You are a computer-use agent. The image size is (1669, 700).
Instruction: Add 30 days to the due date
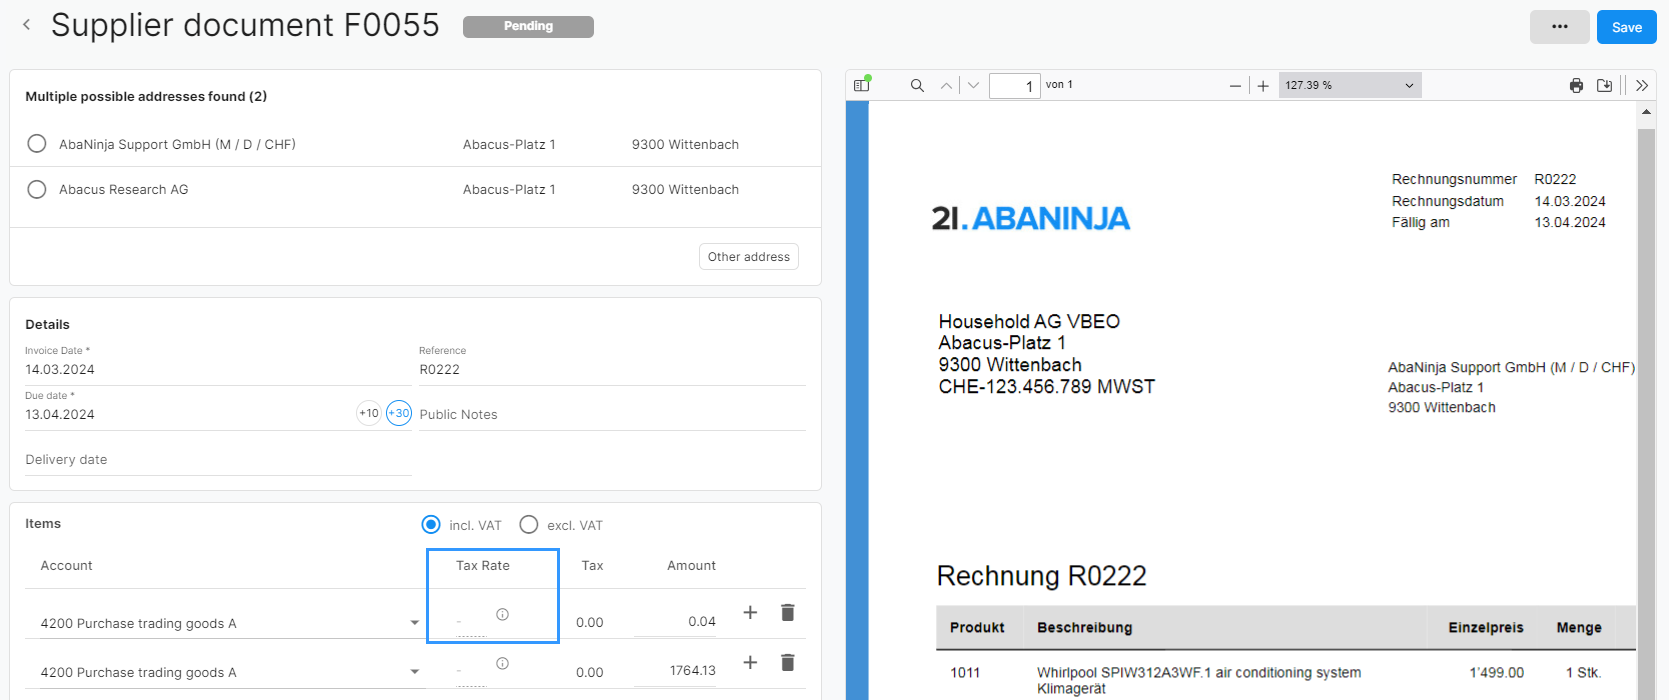[x=399, y=413]
